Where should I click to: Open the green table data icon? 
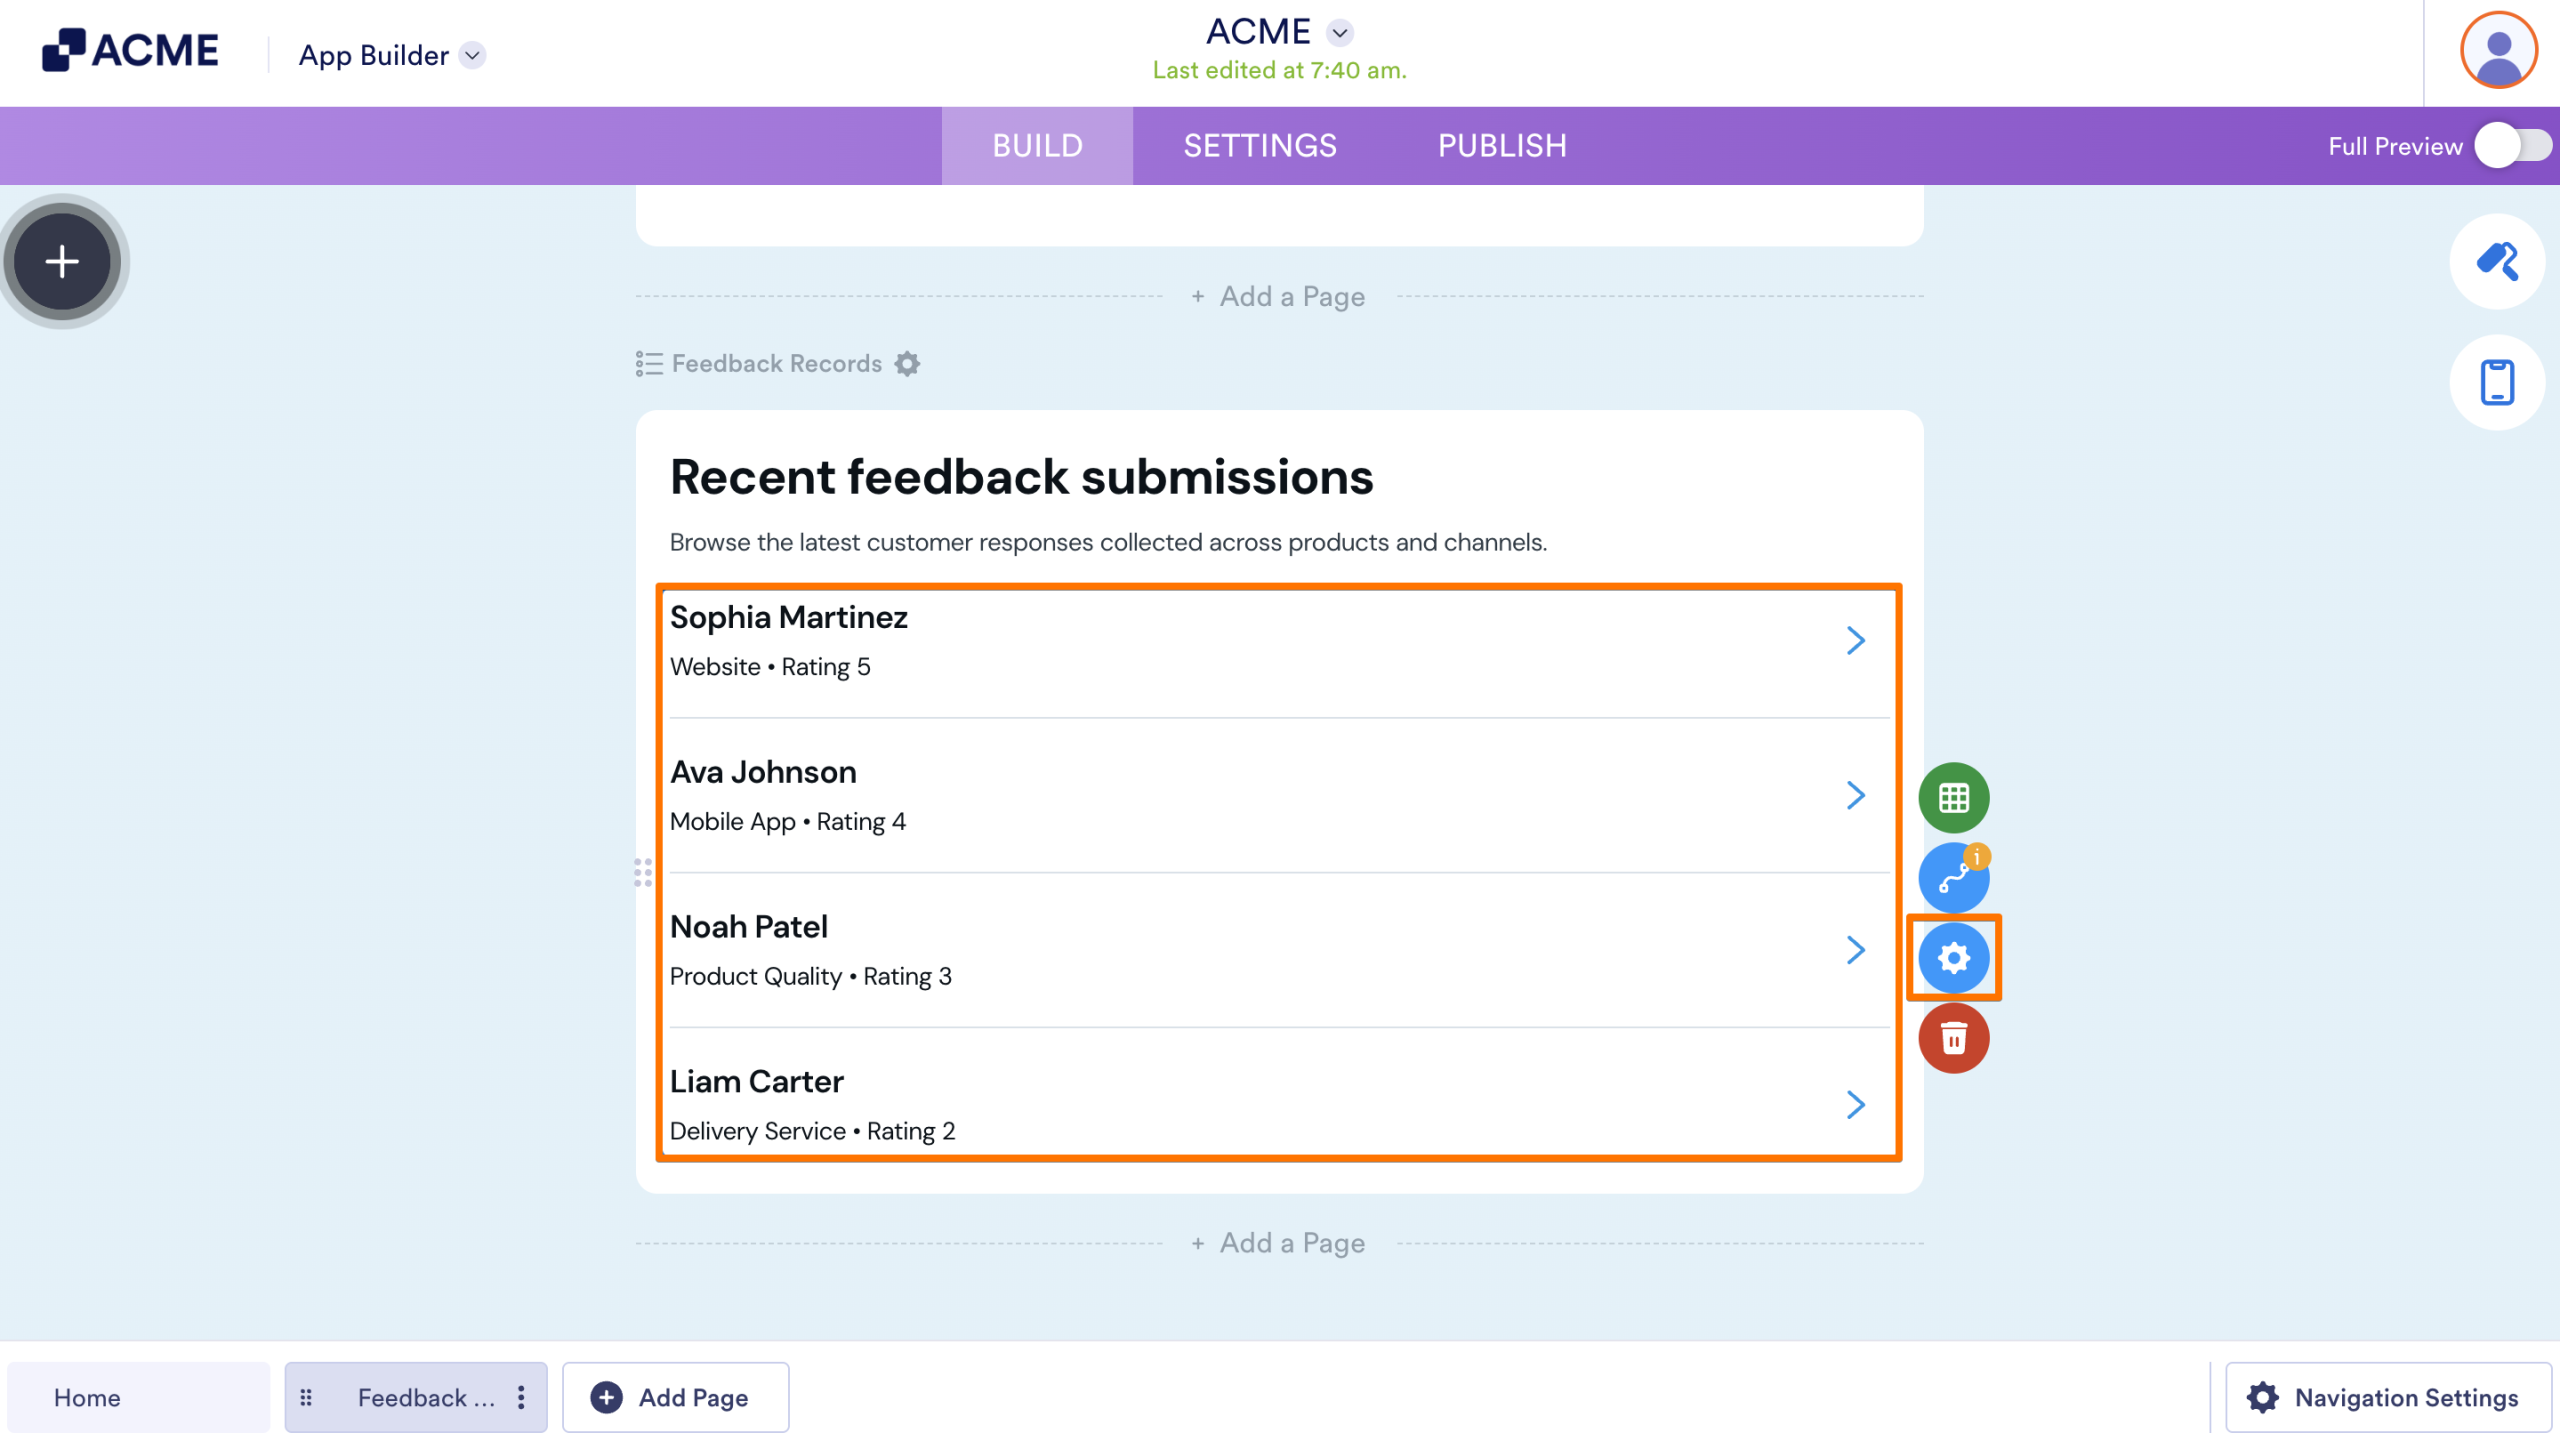(1953, 798)
